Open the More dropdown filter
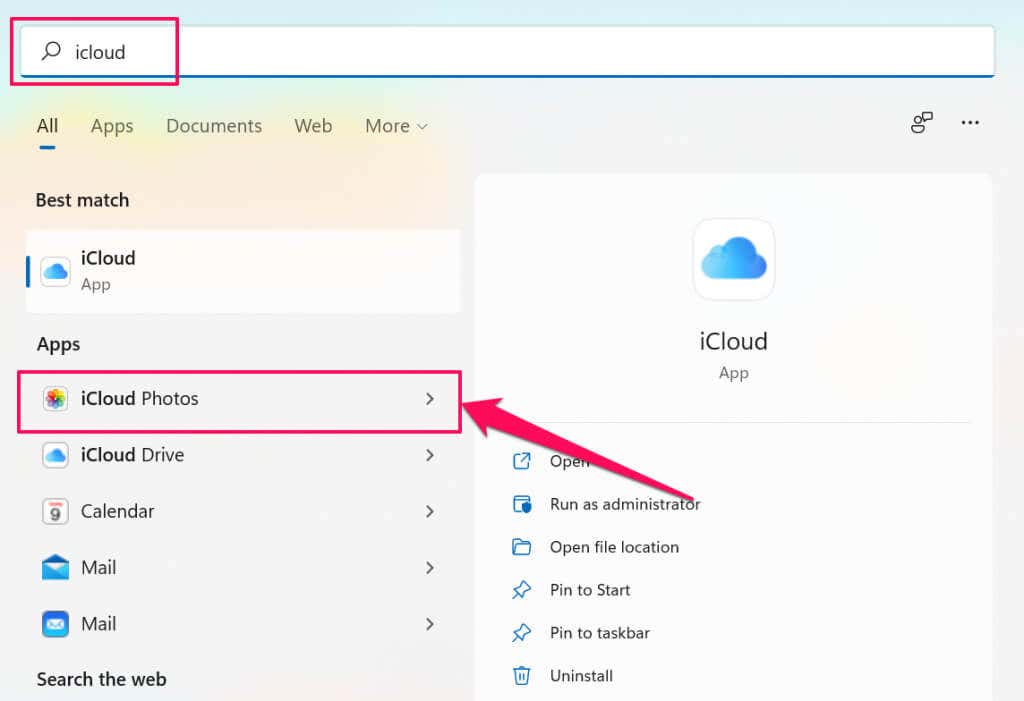 pyautogui.click(x=396, y=125)
